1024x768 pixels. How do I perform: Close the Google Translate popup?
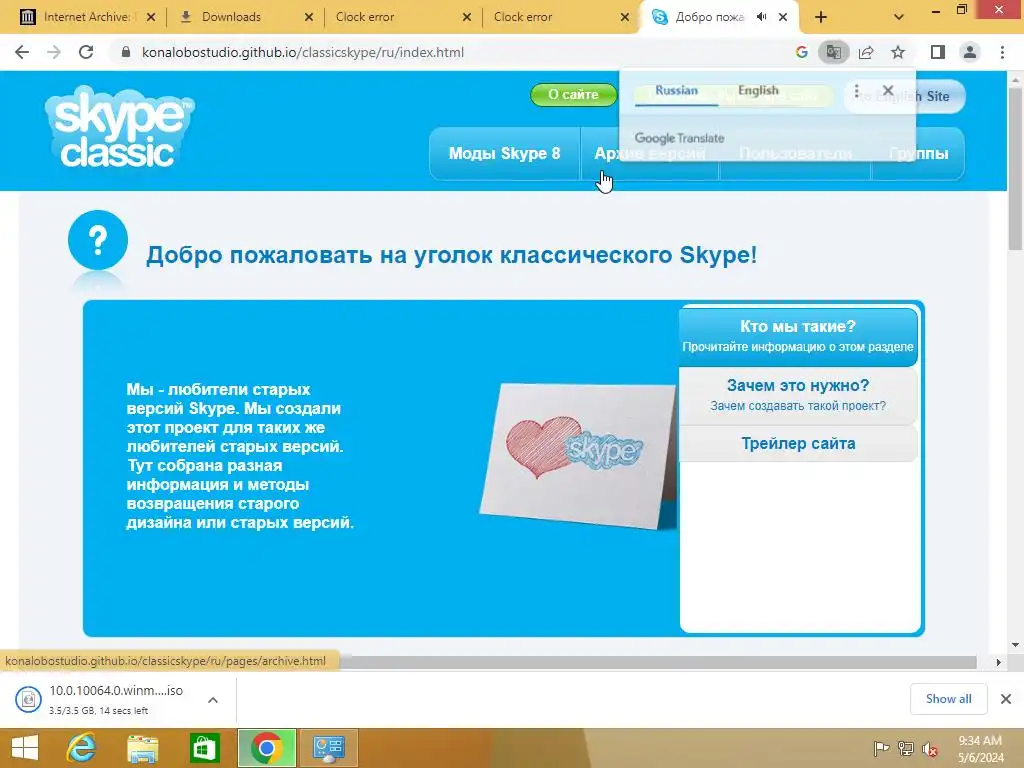coord(888,90)
